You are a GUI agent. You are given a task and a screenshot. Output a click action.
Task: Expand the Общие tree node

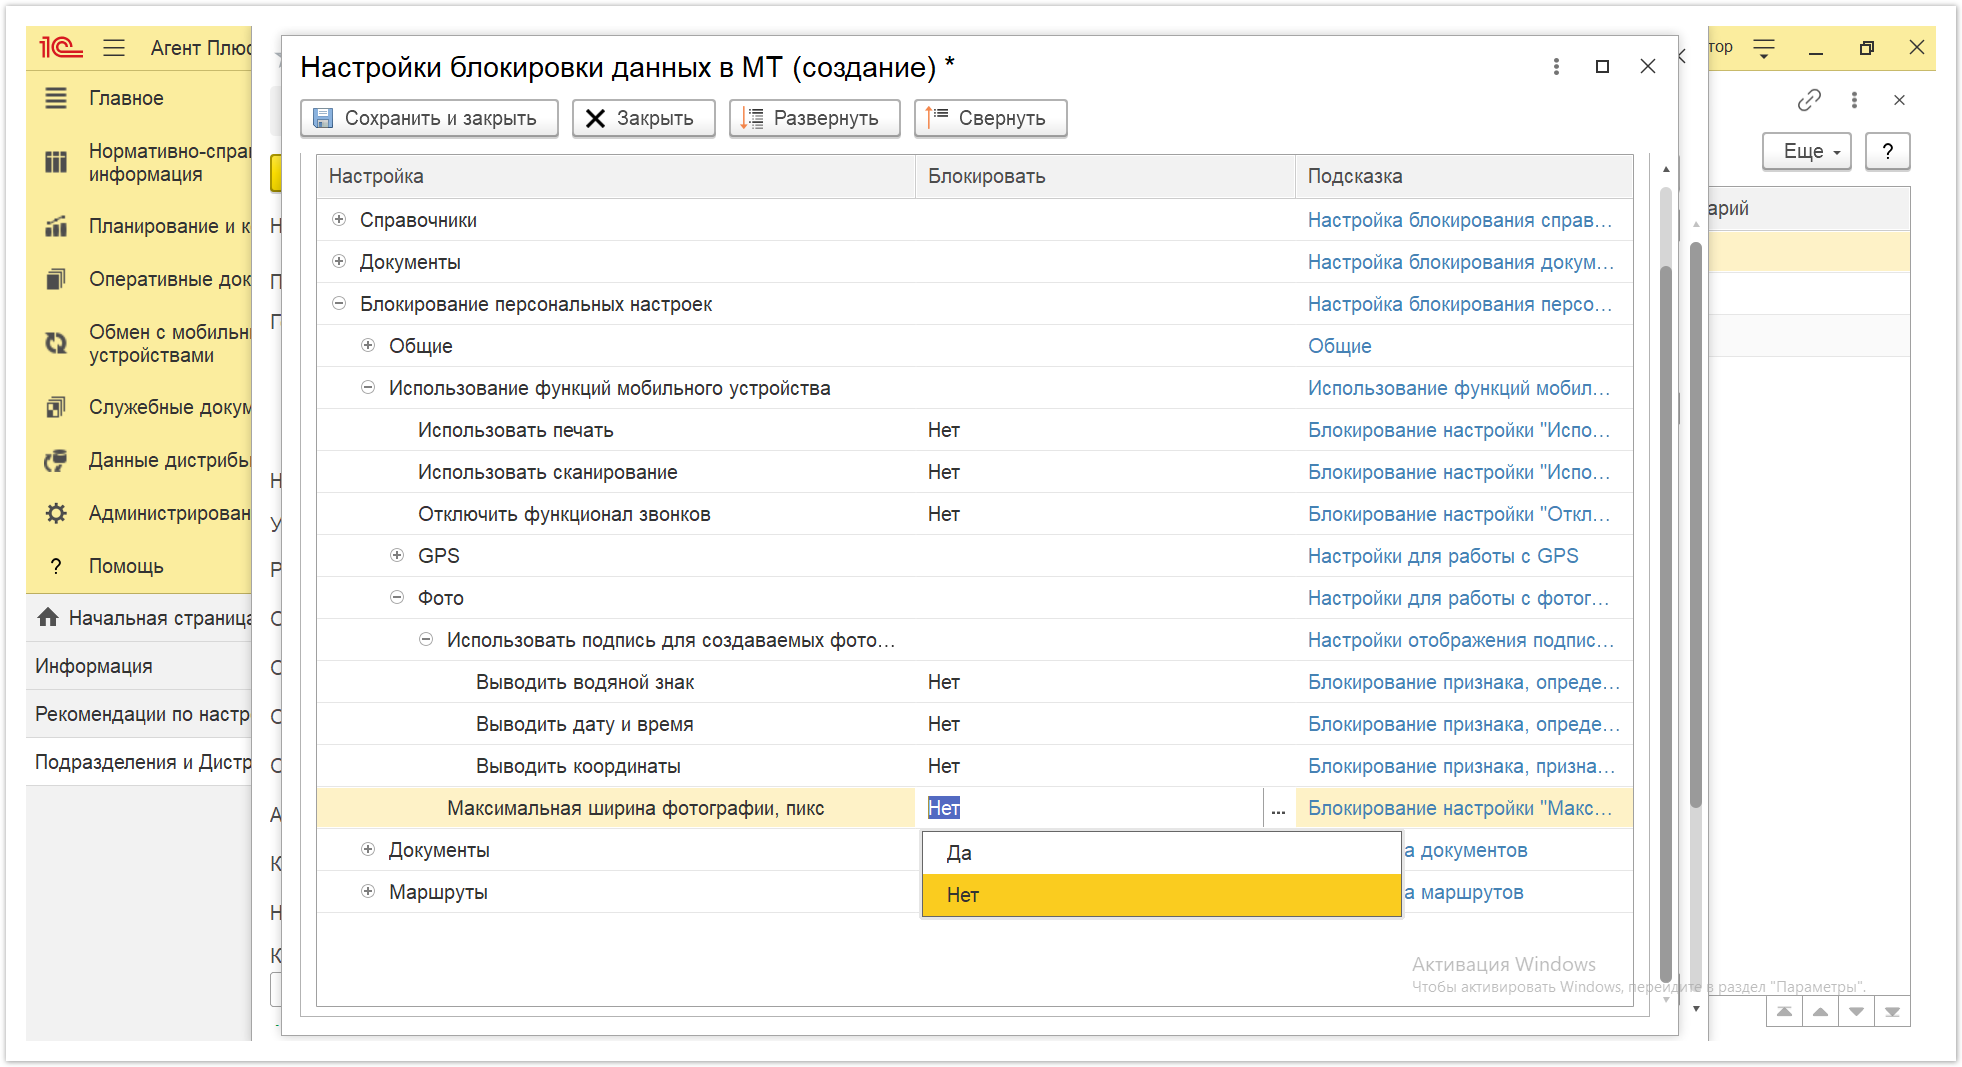tap(368, 345)
